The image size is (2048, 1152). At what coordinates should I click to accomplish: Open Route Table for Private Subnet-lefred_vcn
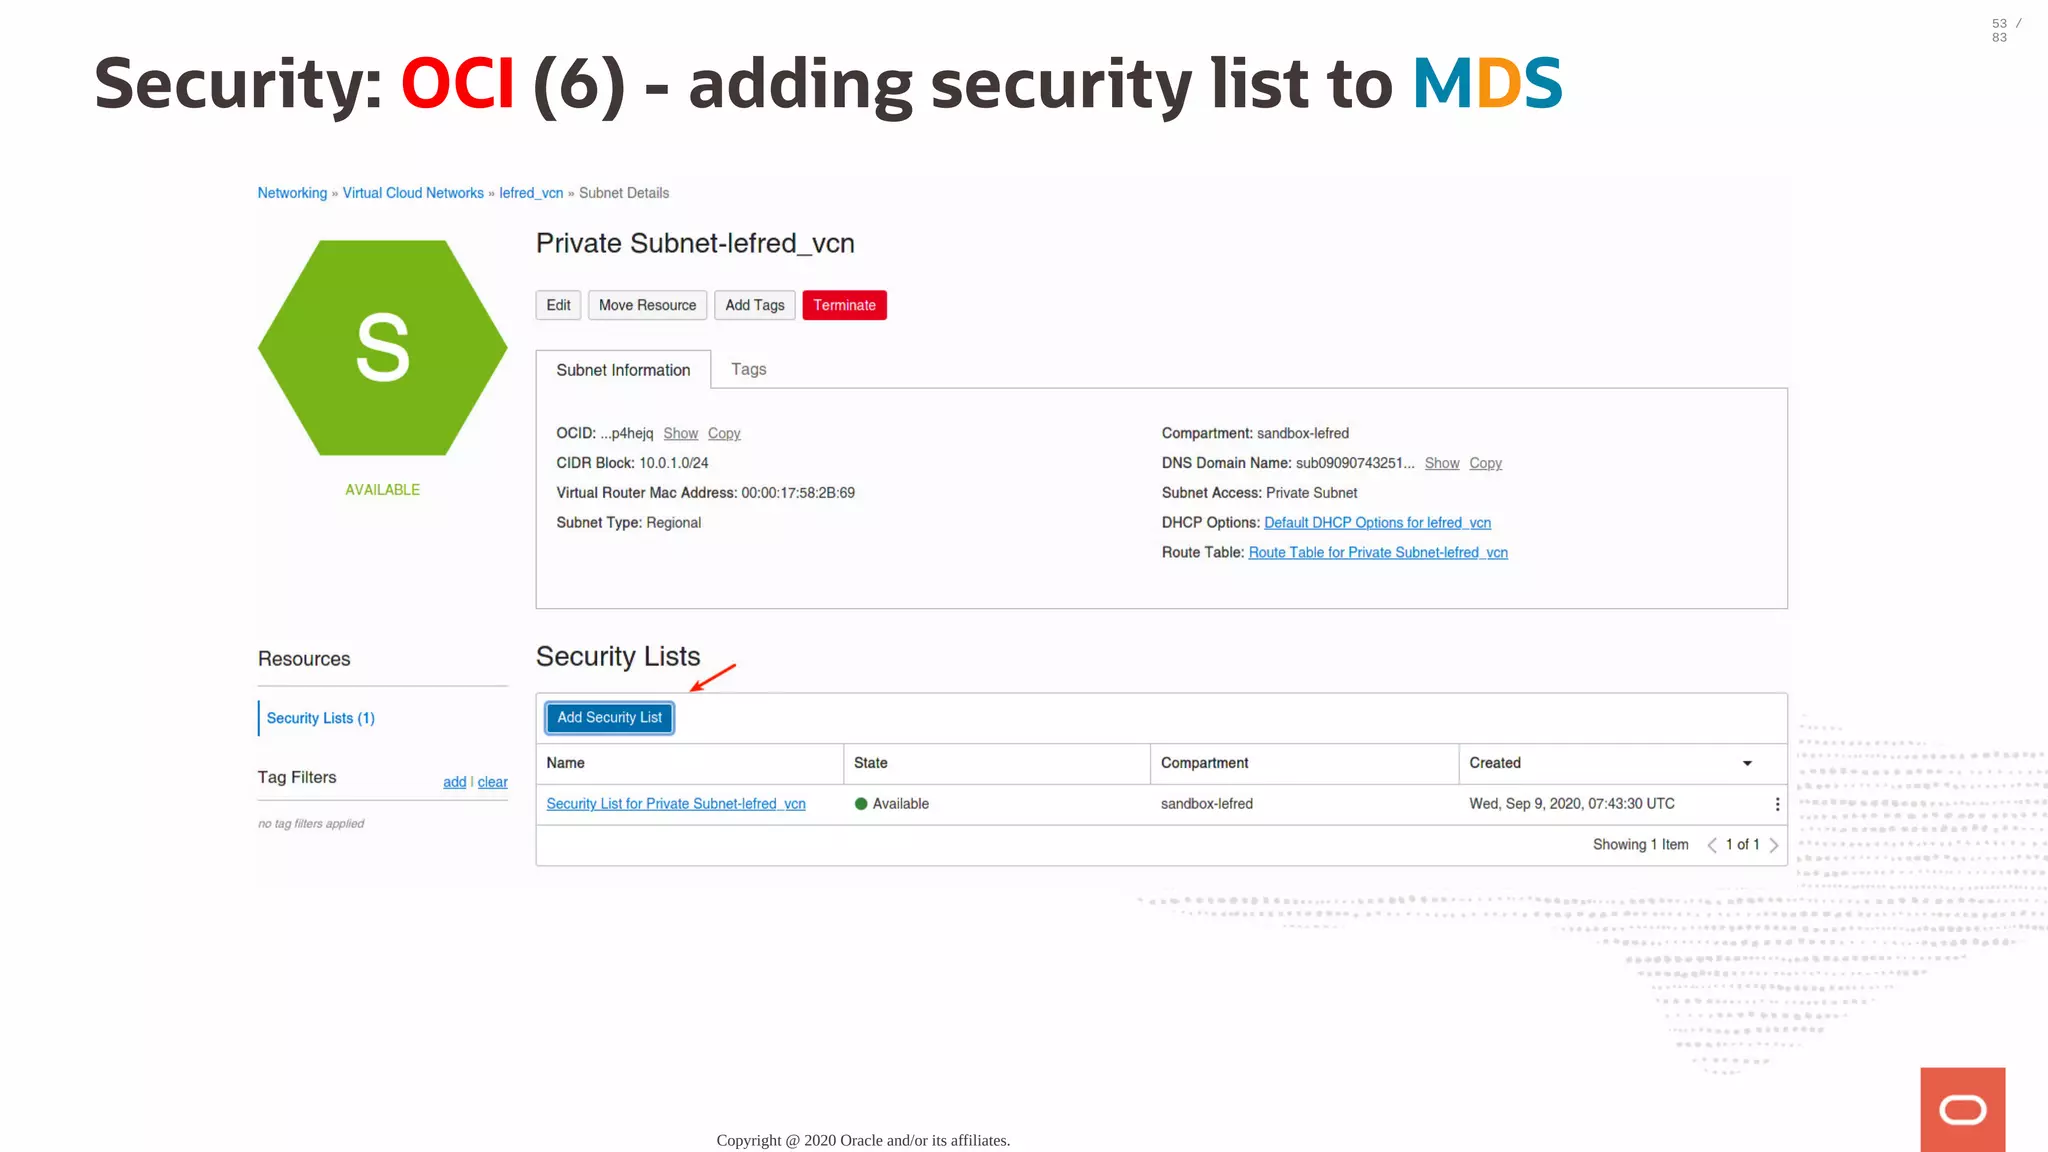(1378, 552)
